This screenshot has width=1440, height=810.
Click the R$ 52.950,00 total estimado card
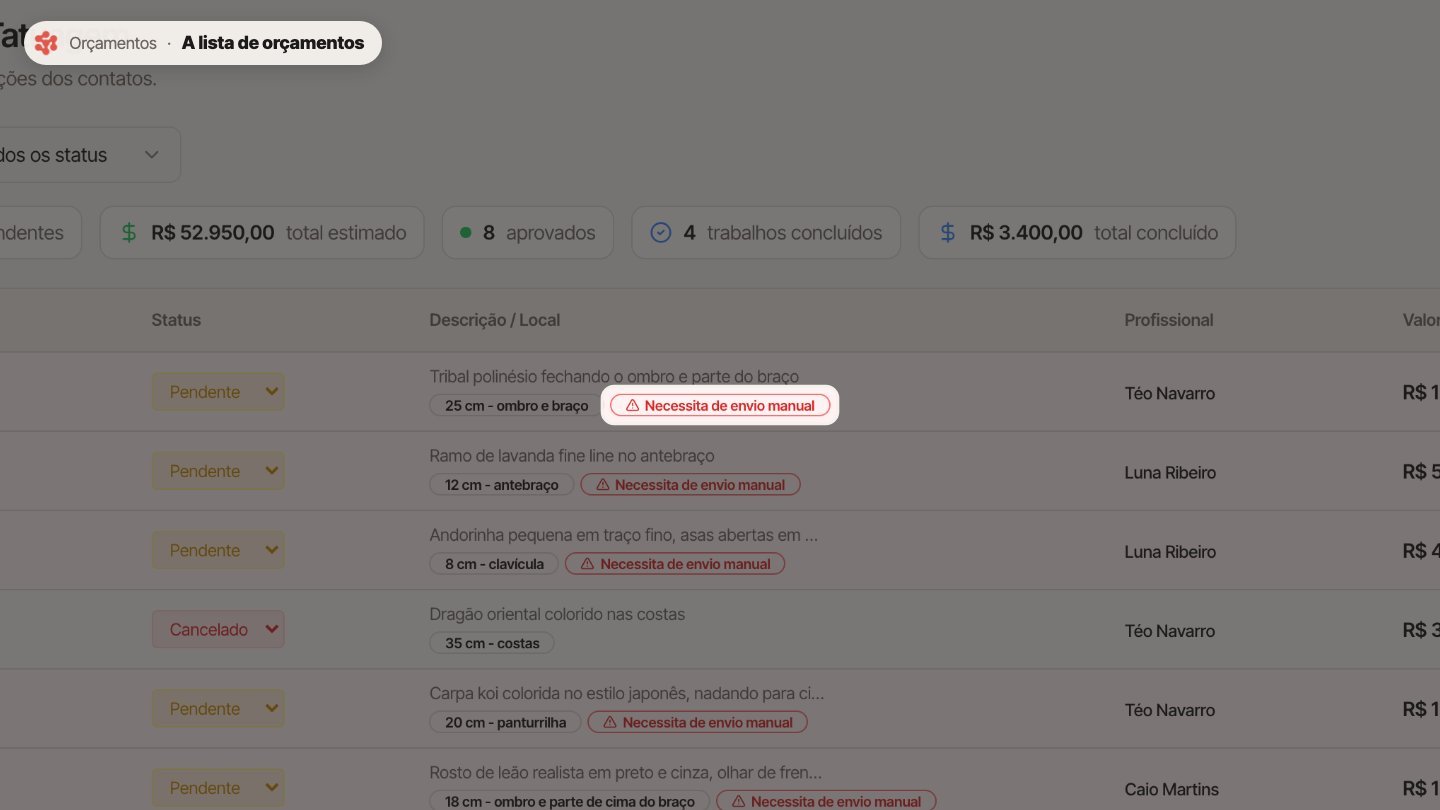coord(262,233)
